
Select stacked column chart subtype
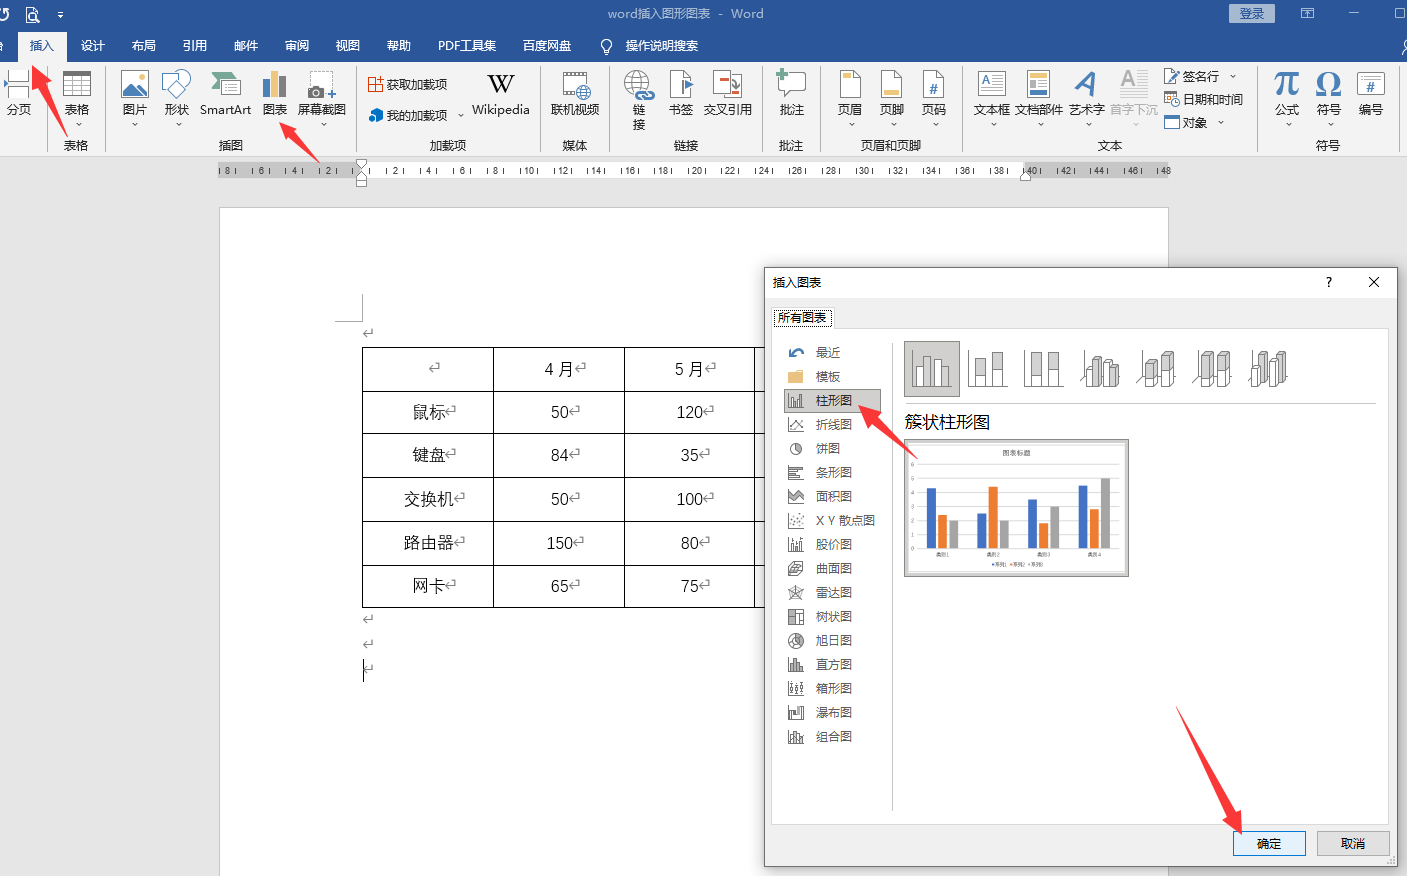coord(988,369)
